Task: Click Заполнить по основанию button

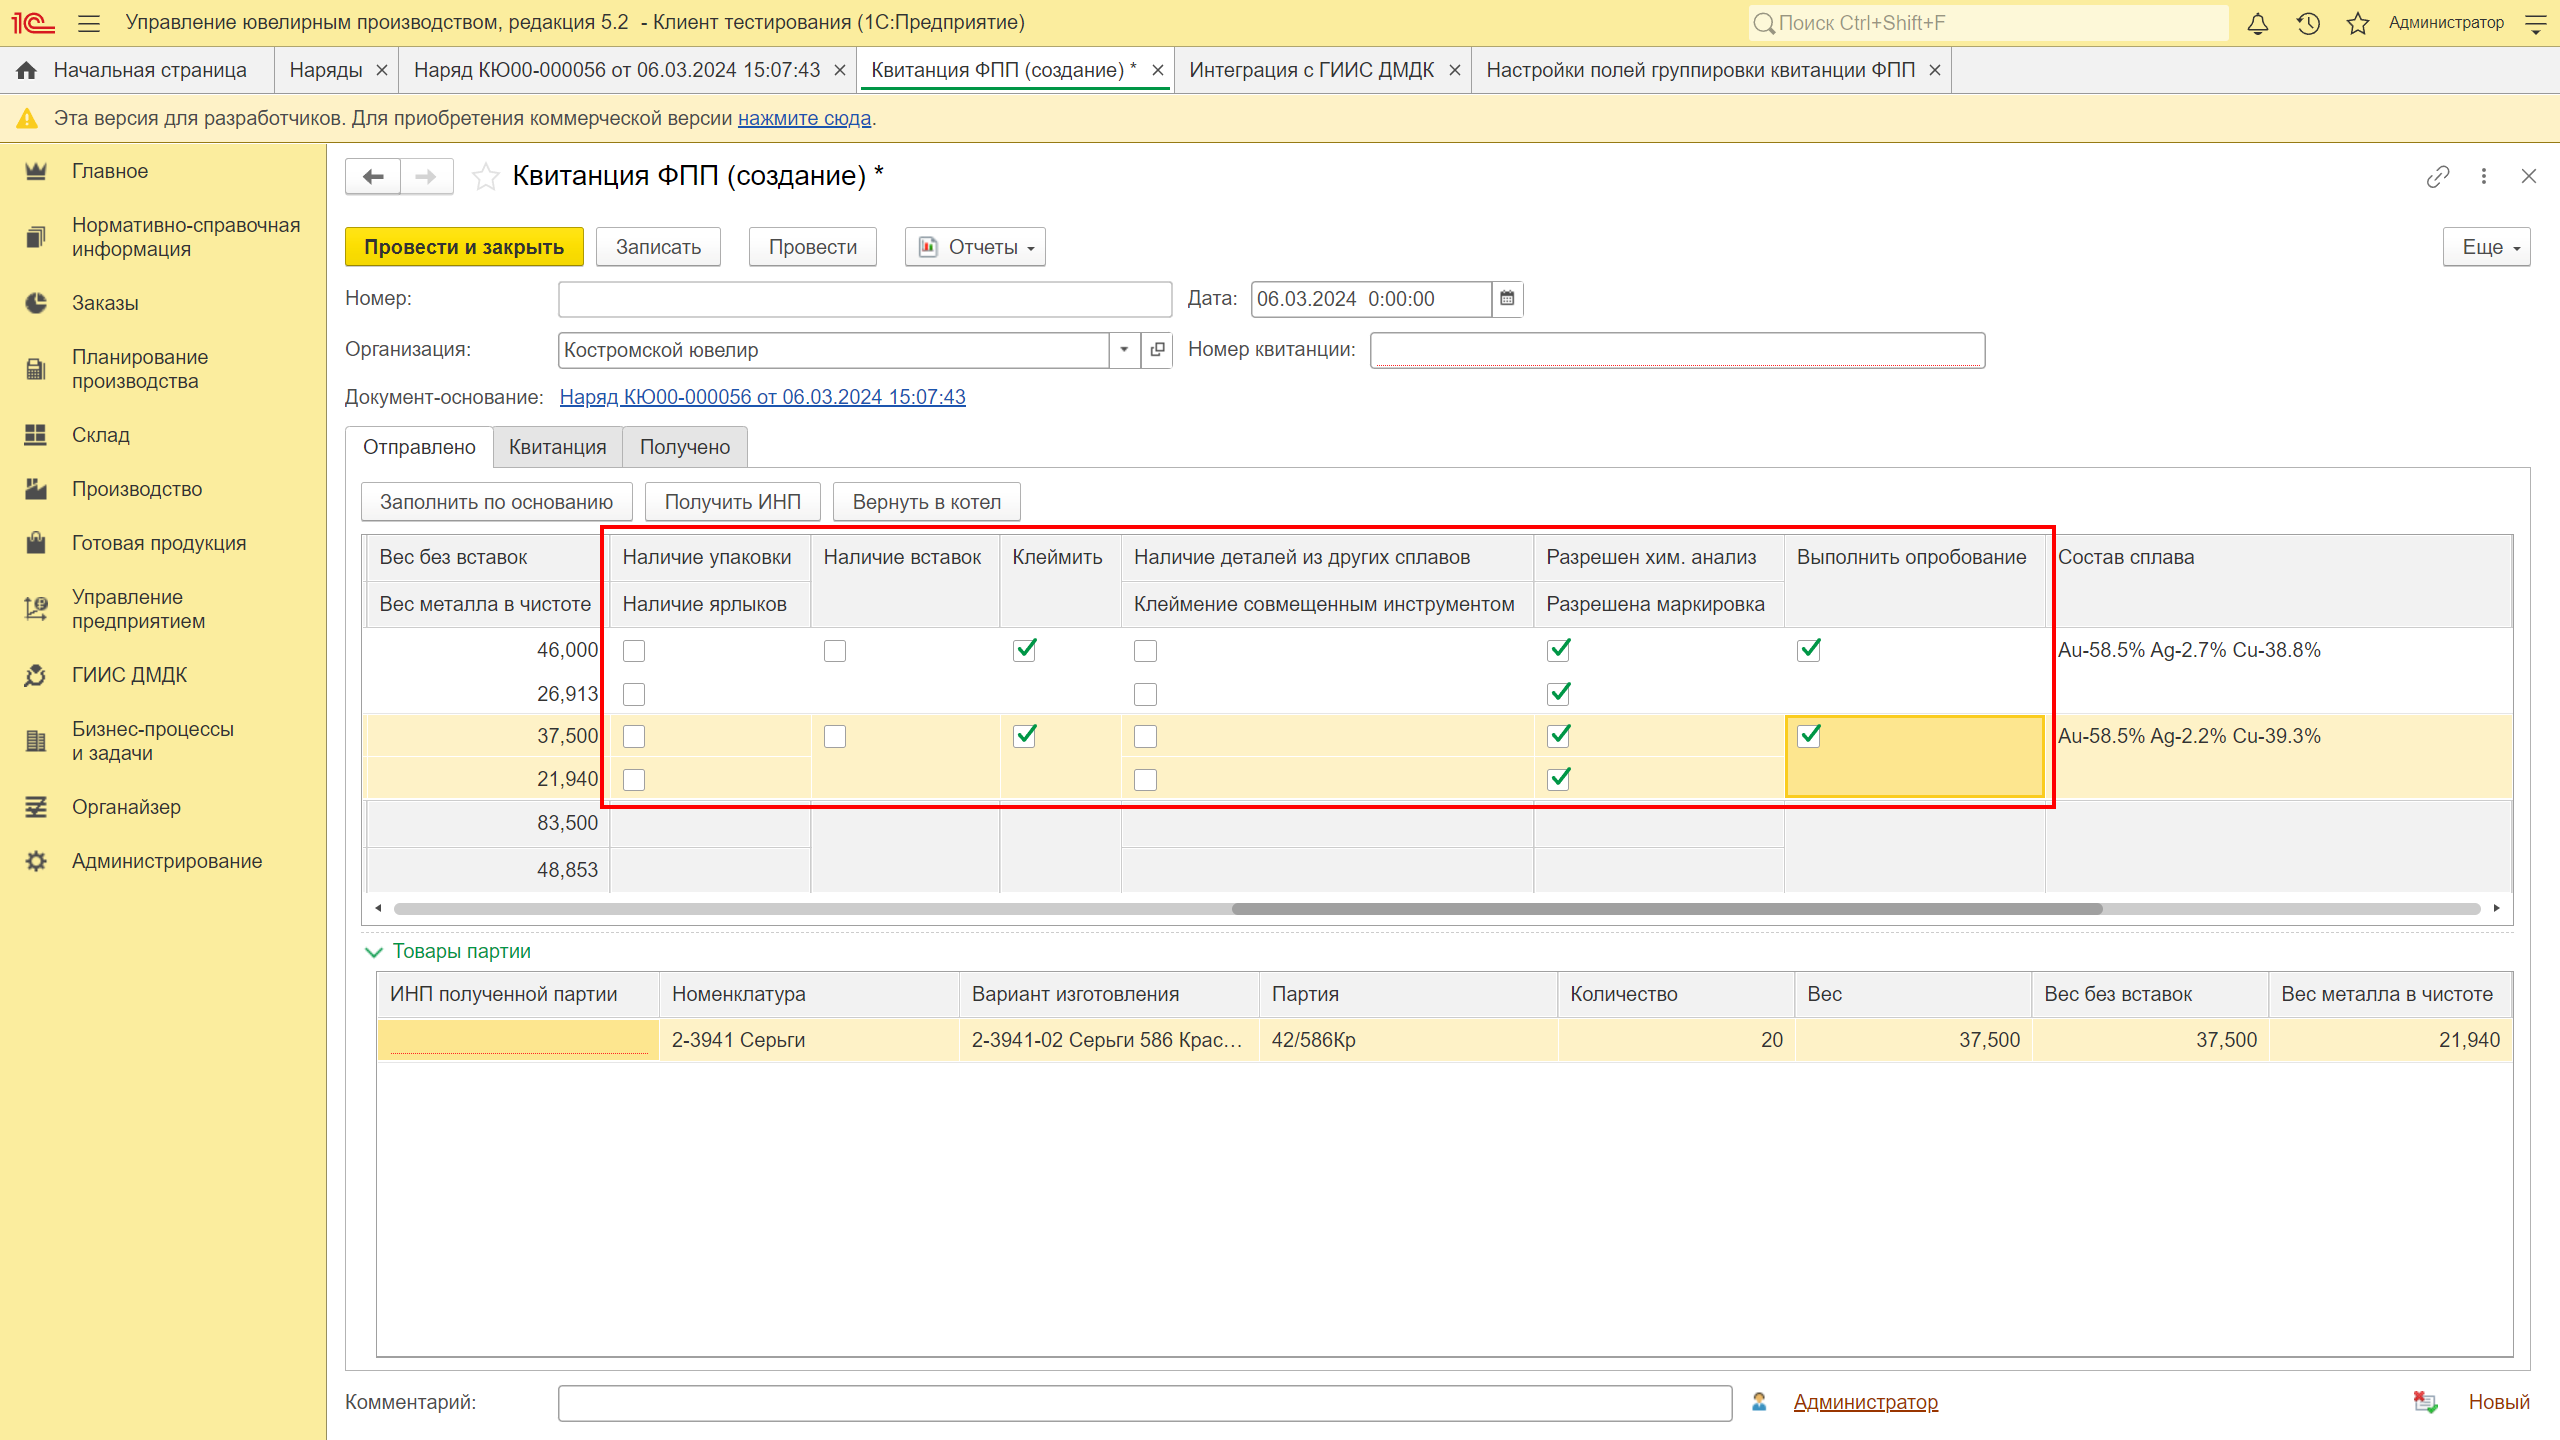Action: pyautogui.click(x=497, y=502)
